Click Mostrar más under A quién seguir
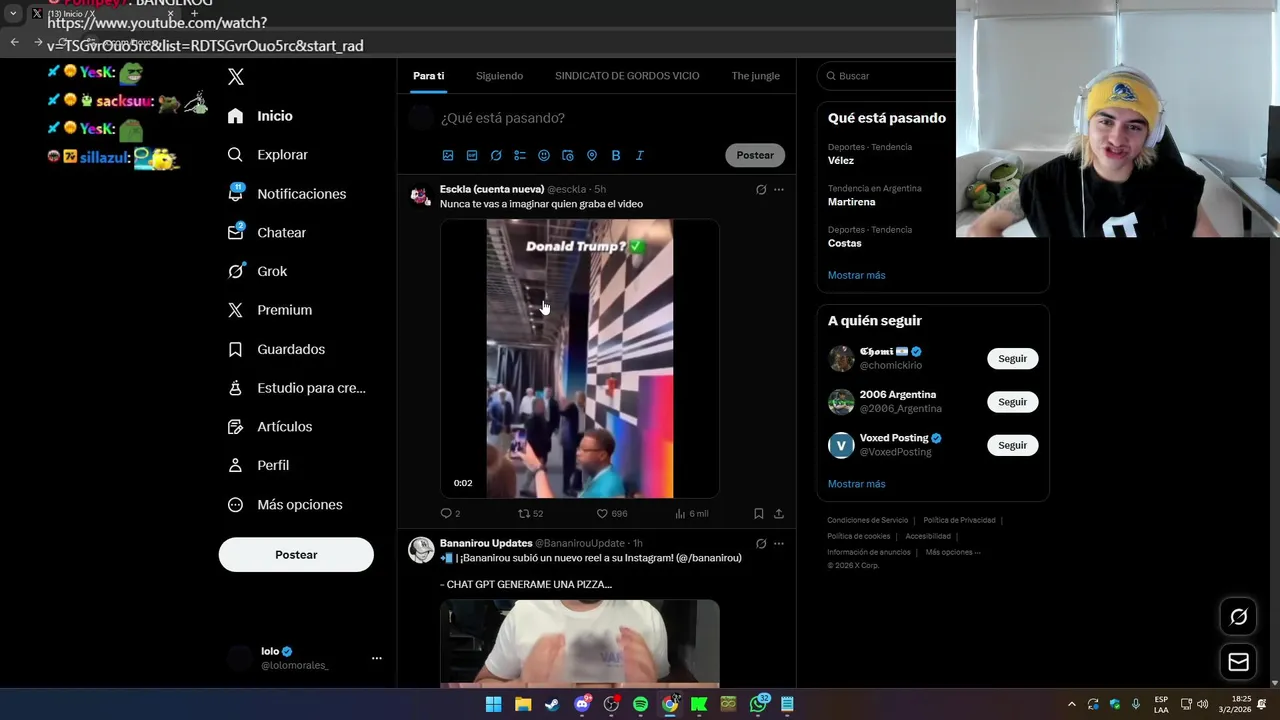The height and width of the screenshot is (720, 1280). [x=856, y=484]
